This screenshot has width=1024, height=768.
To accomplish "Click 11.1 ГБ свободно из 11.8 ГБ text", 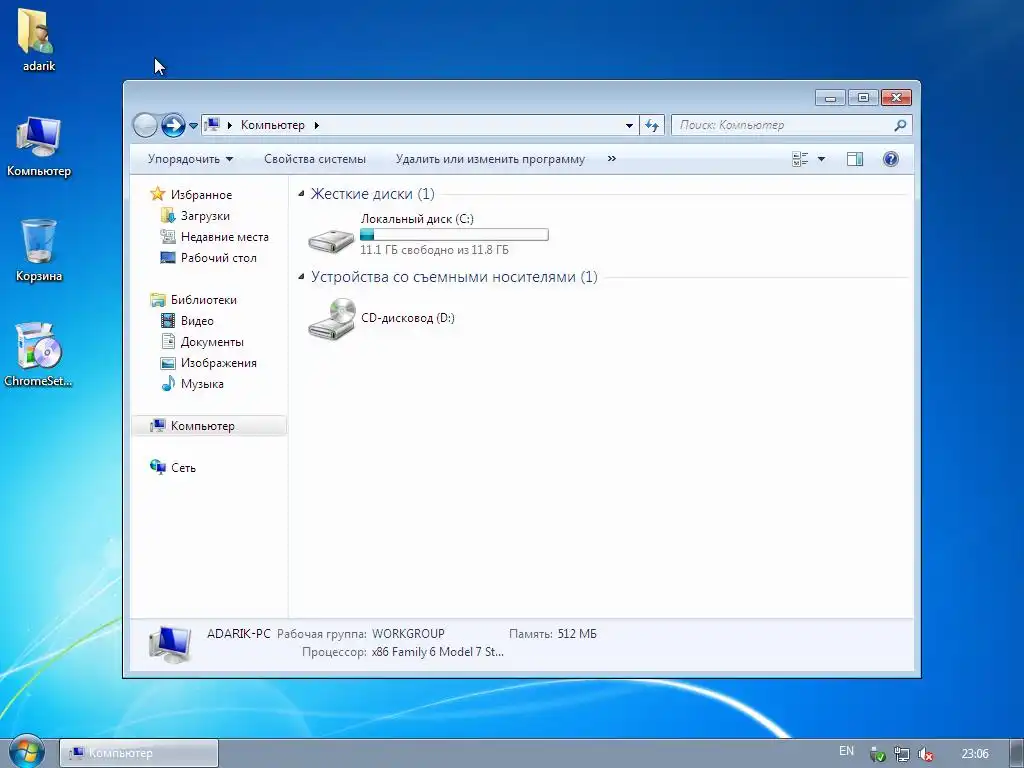I will tap(434, 249).
